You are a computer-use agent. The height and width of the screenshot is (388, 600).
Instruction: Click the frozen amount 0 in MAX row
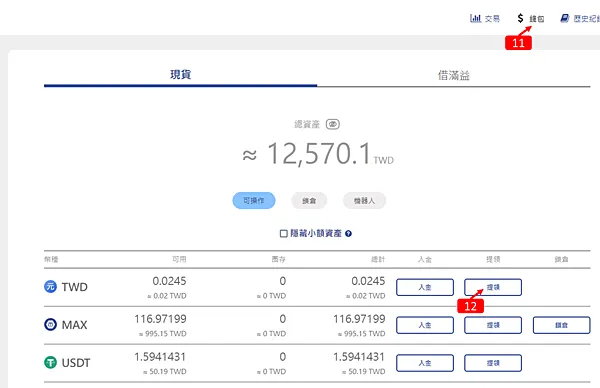pyautogui.click(x=282, y=319)
